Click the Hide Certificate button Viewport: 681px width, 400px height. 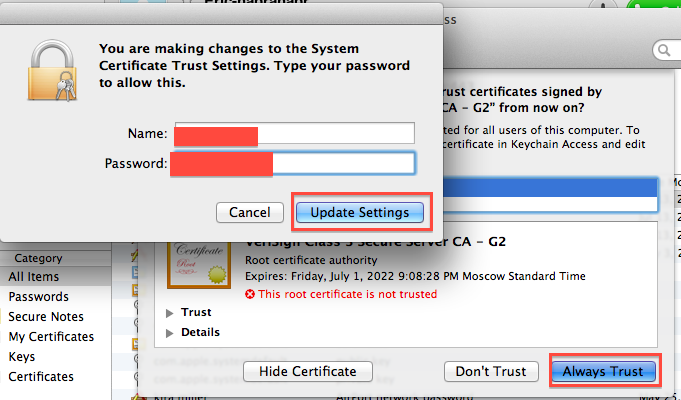click(x=305, y=372)
